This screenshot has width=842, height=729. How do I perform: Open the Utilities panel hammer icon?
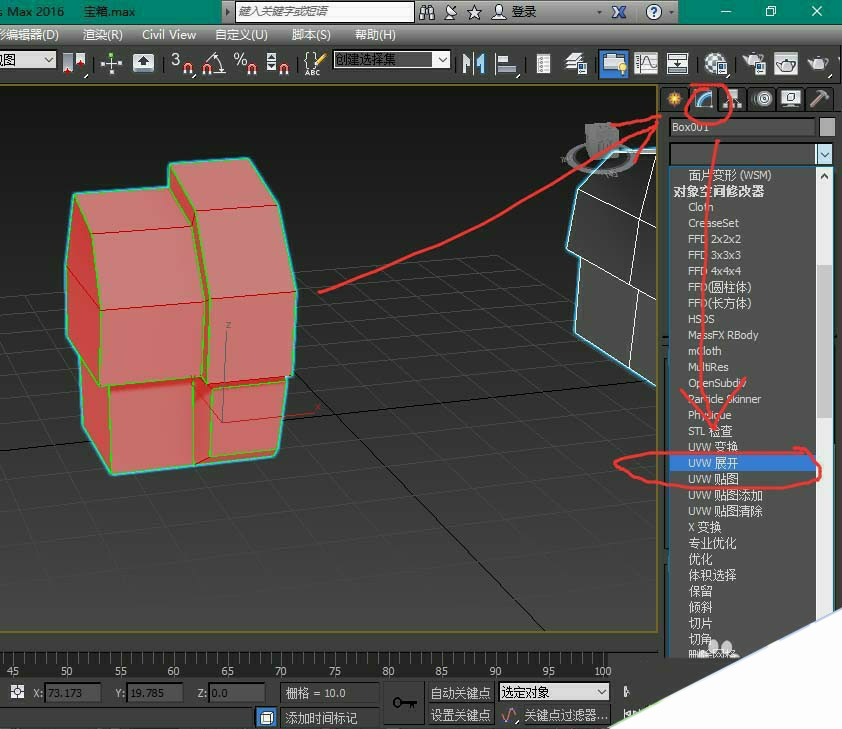click(x=817, y=99)
